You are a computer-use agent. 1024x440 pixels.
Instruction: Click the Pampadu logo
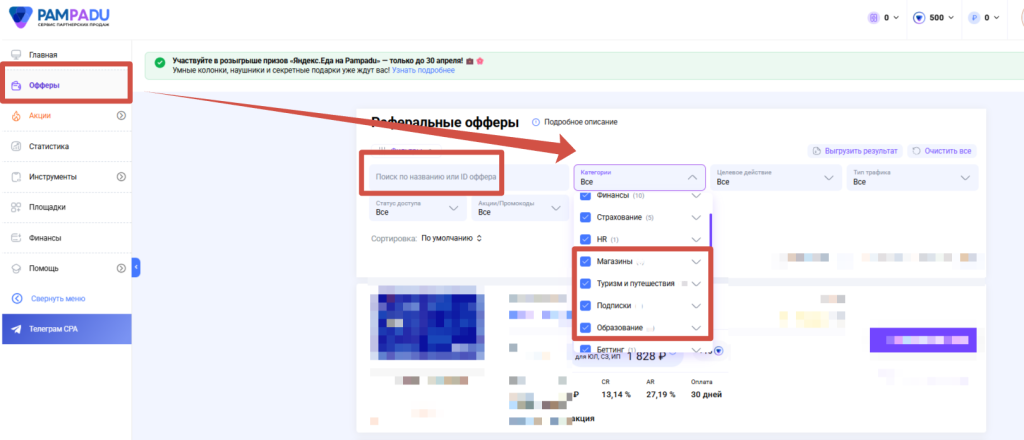click(59, 16)
